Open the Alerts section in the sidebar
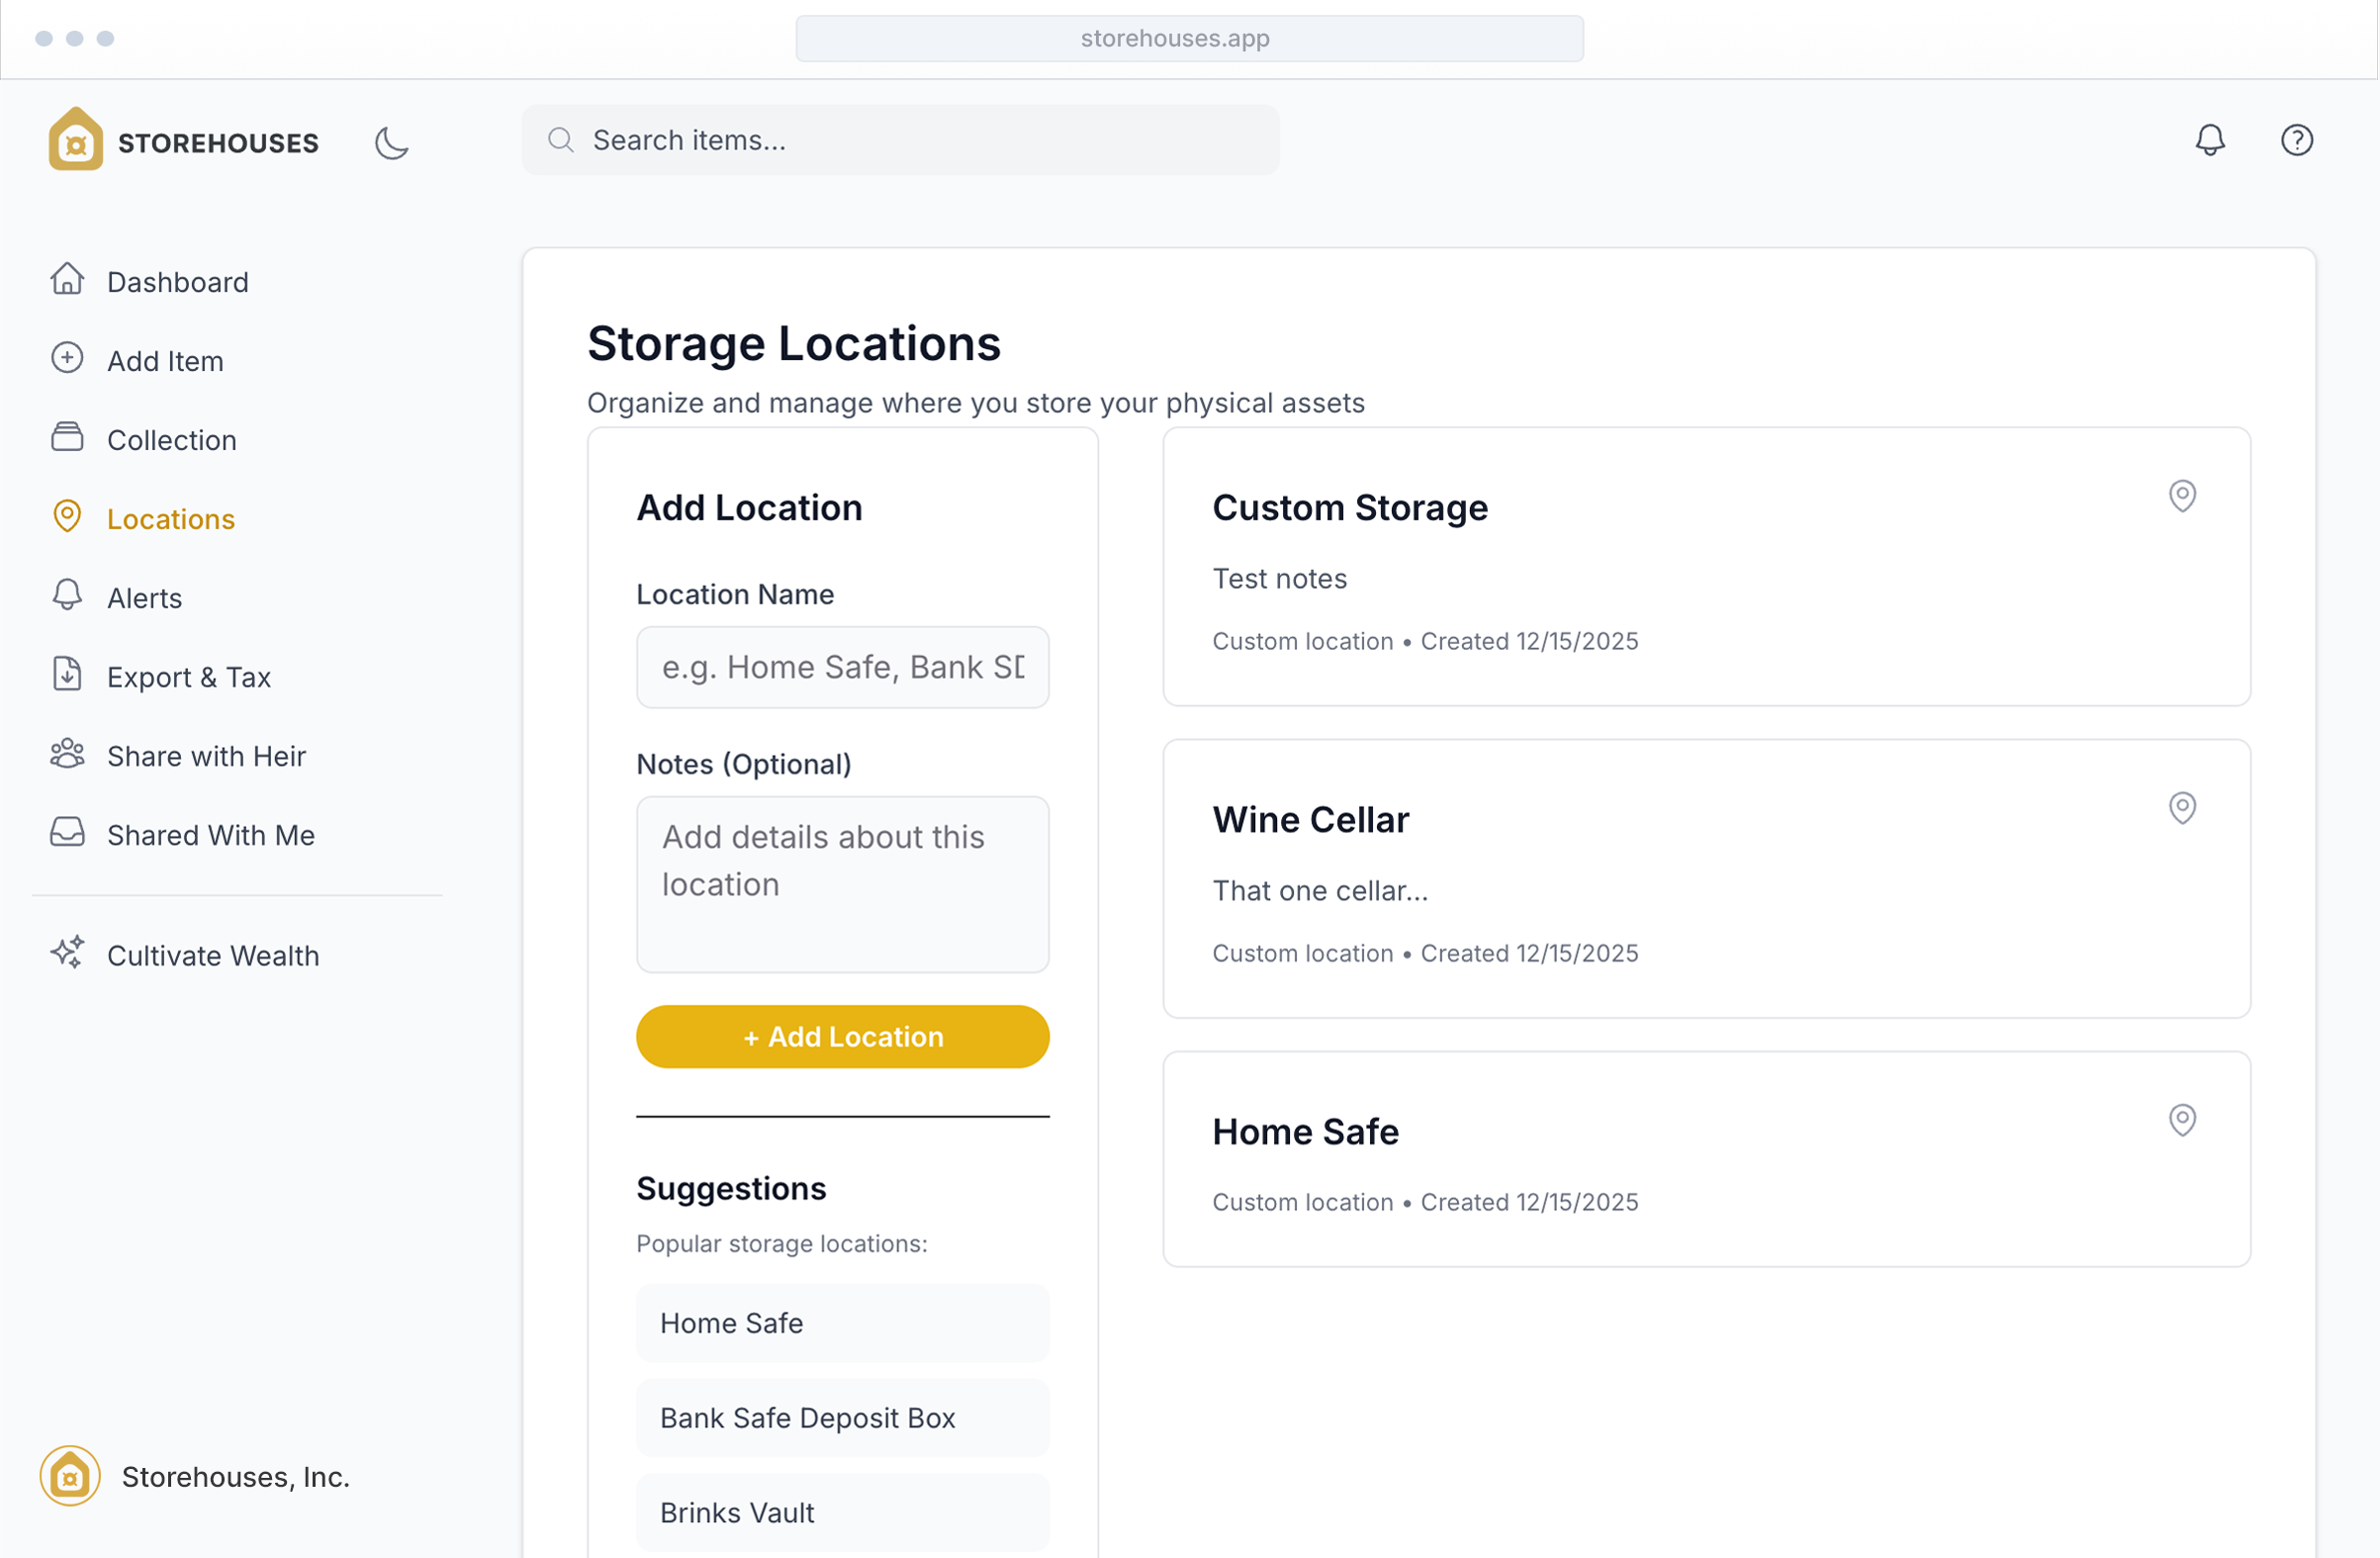Screen dimensions: 2380x1558 [144, 598]
